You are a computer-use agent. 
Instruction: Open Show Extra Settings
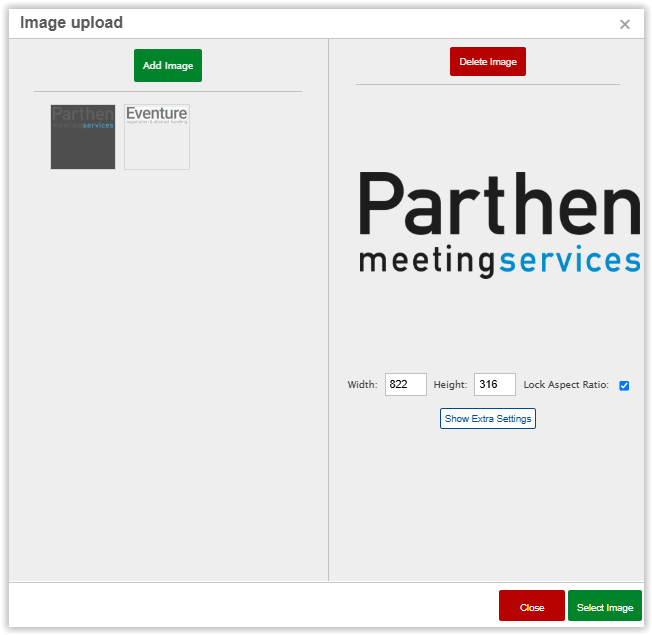tap(487, 418)
